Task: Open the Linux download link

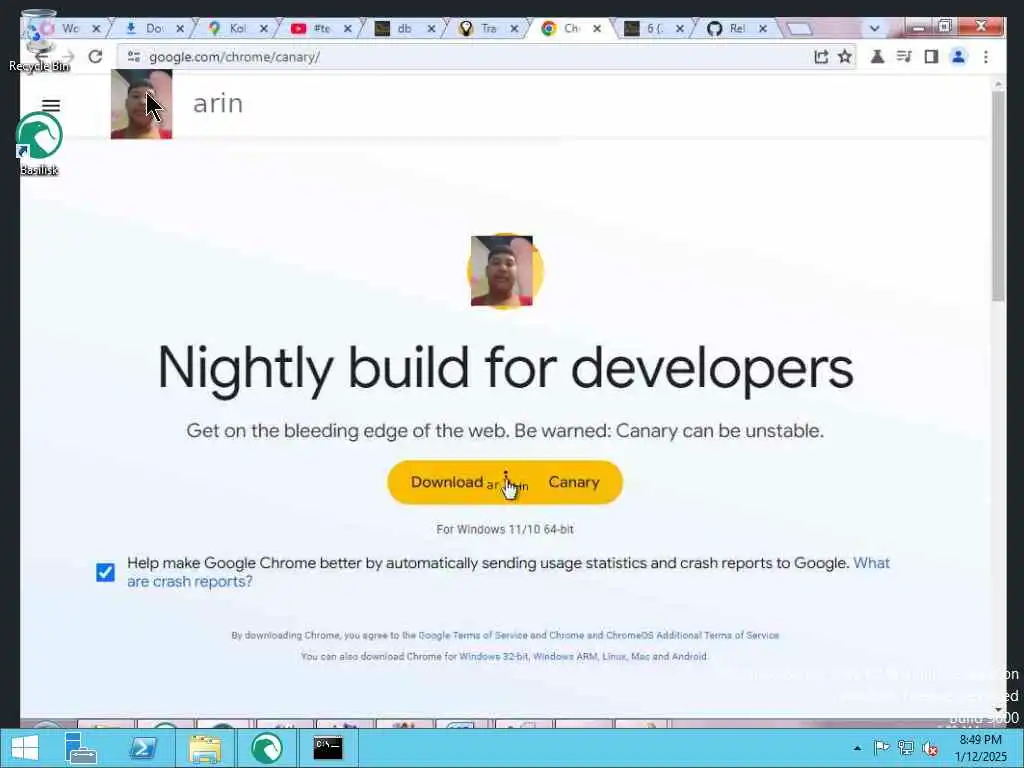Action: pos(613,656)
